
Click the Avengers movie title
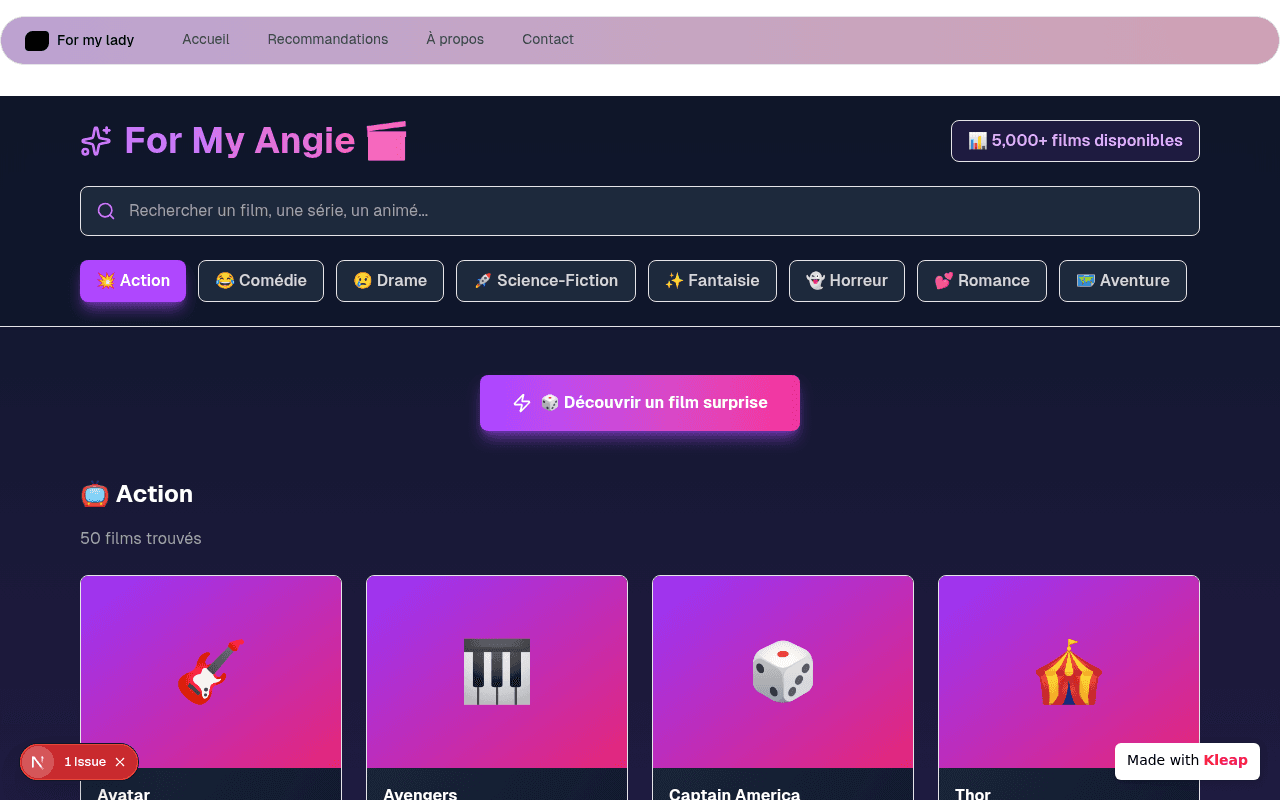click(420, 793)
